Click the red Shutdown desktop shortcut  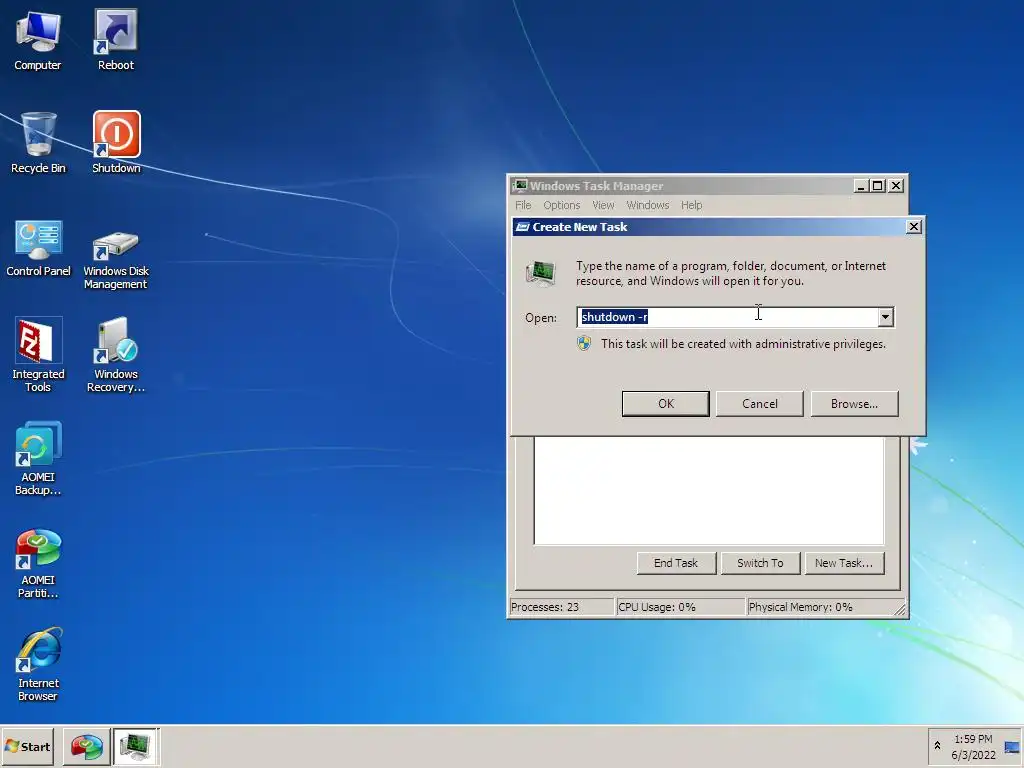(x=116, y=142)
